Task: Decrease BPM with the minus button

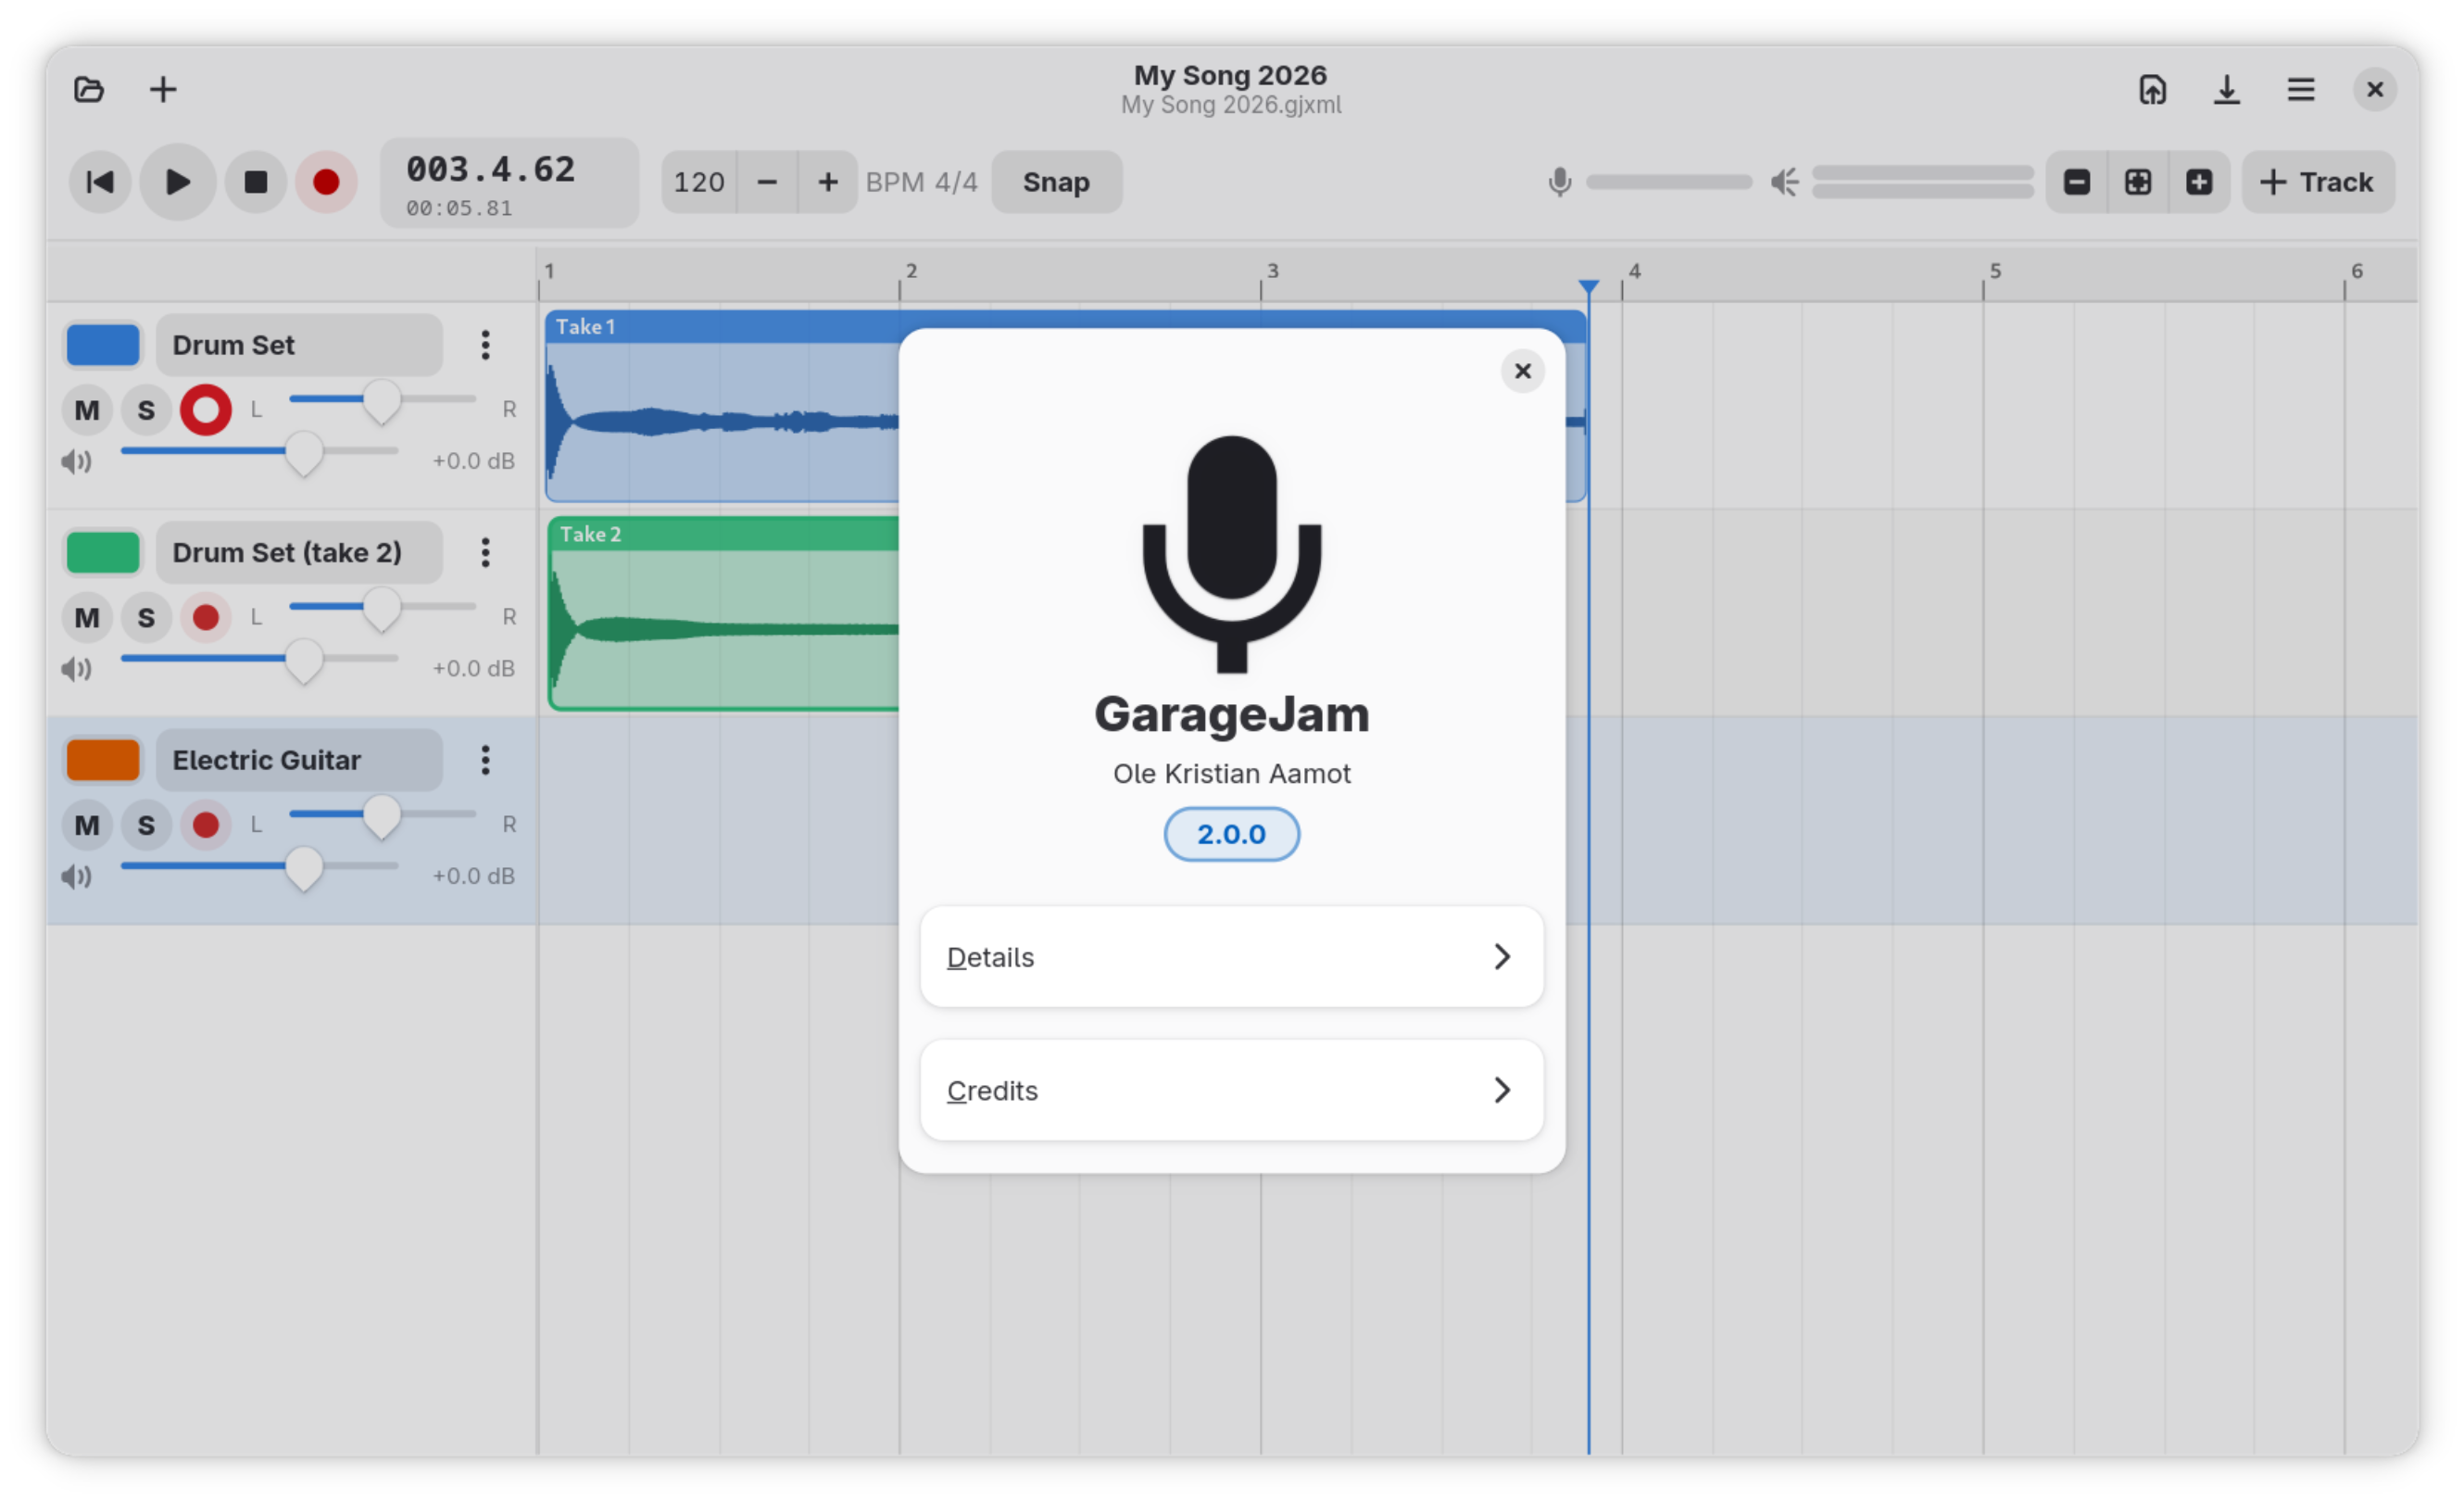Action: 767,182
